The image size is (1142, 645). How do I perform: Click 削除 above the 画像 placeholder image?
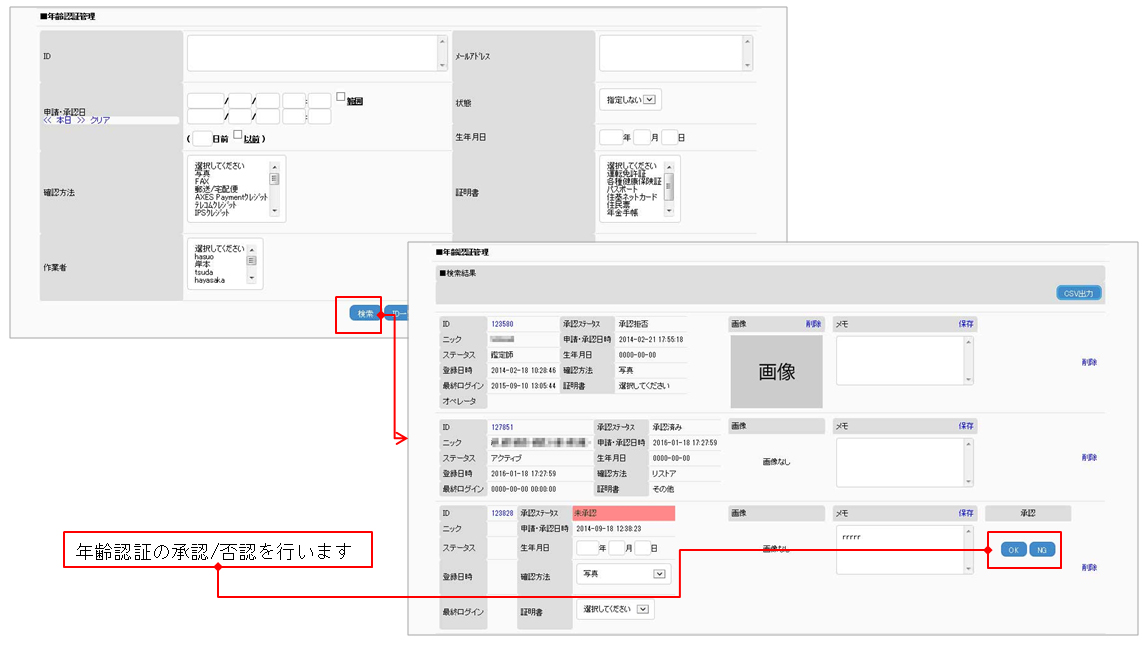813,324
